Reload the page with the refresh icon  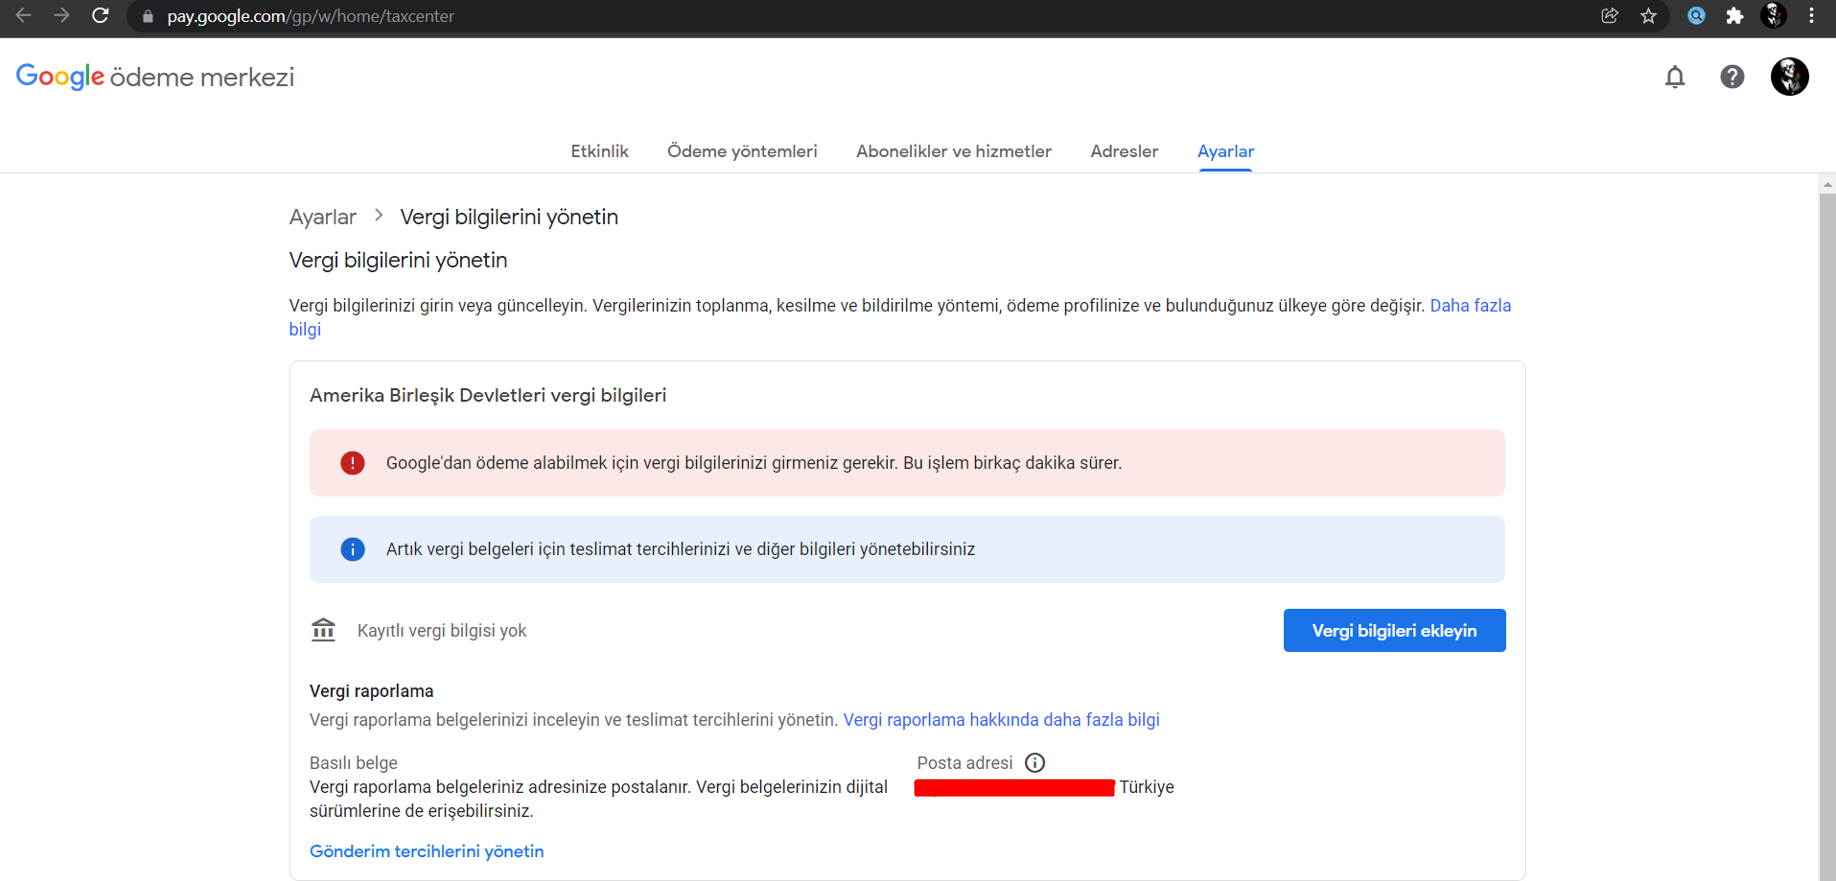100,16
